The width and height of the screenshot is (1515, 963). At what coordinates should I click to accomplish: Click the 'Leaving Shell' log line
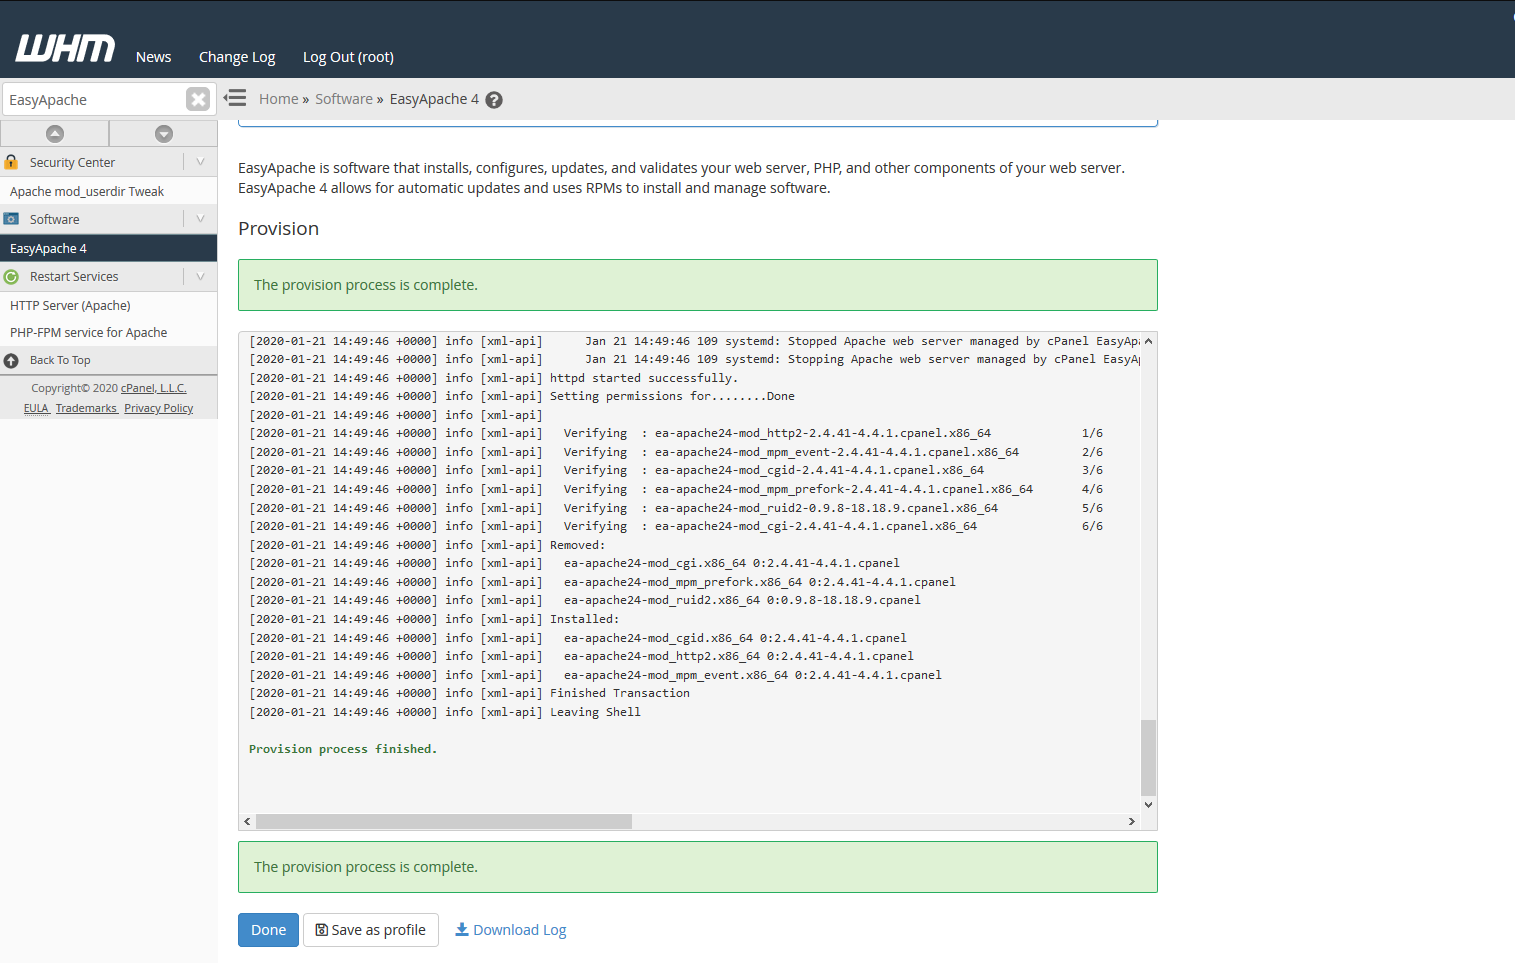(x=445, y=712)
